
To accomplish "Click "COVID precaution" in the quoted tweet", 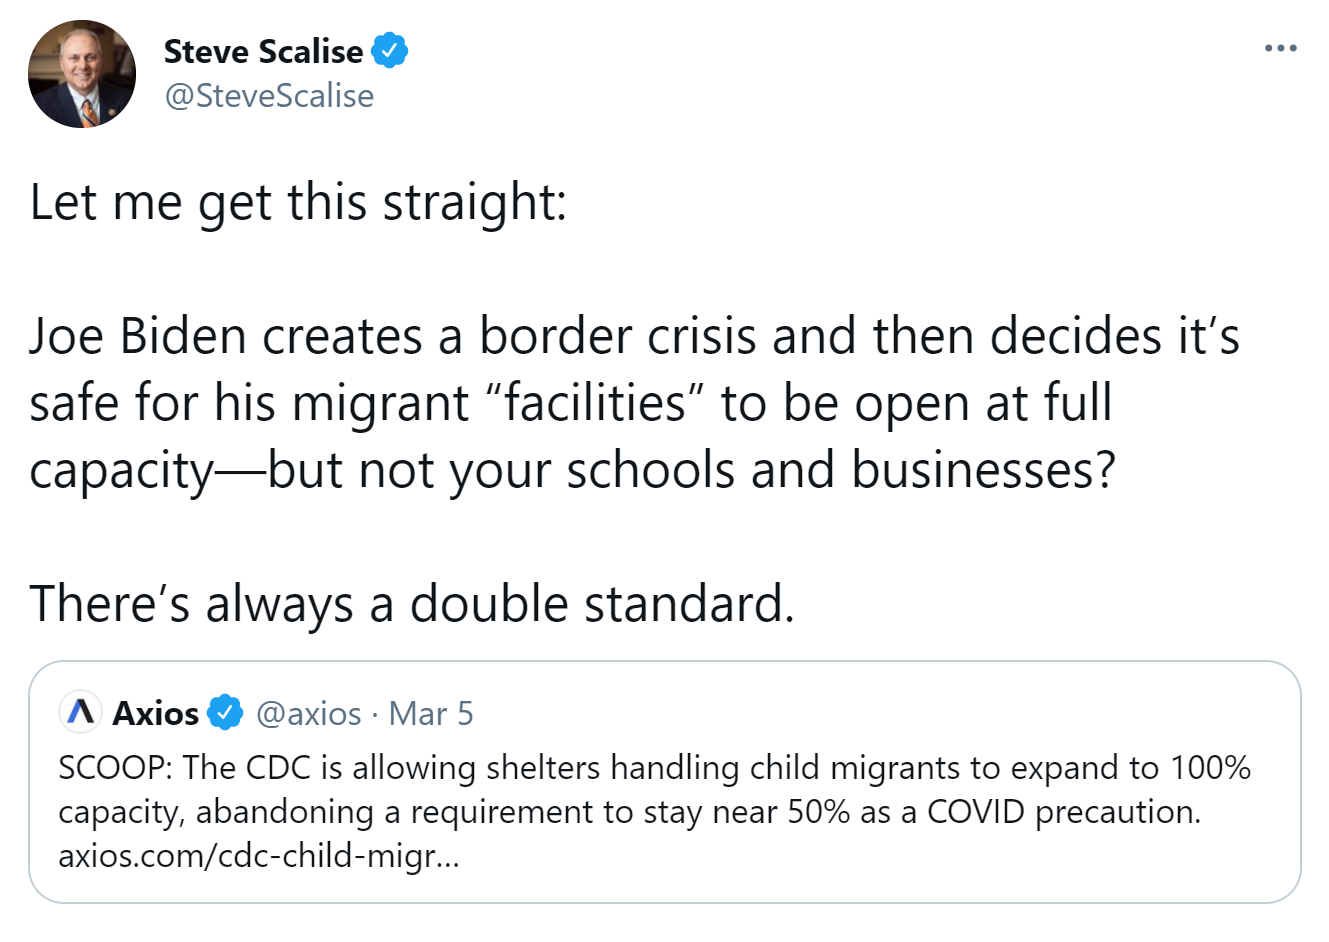I will 1063,812.
